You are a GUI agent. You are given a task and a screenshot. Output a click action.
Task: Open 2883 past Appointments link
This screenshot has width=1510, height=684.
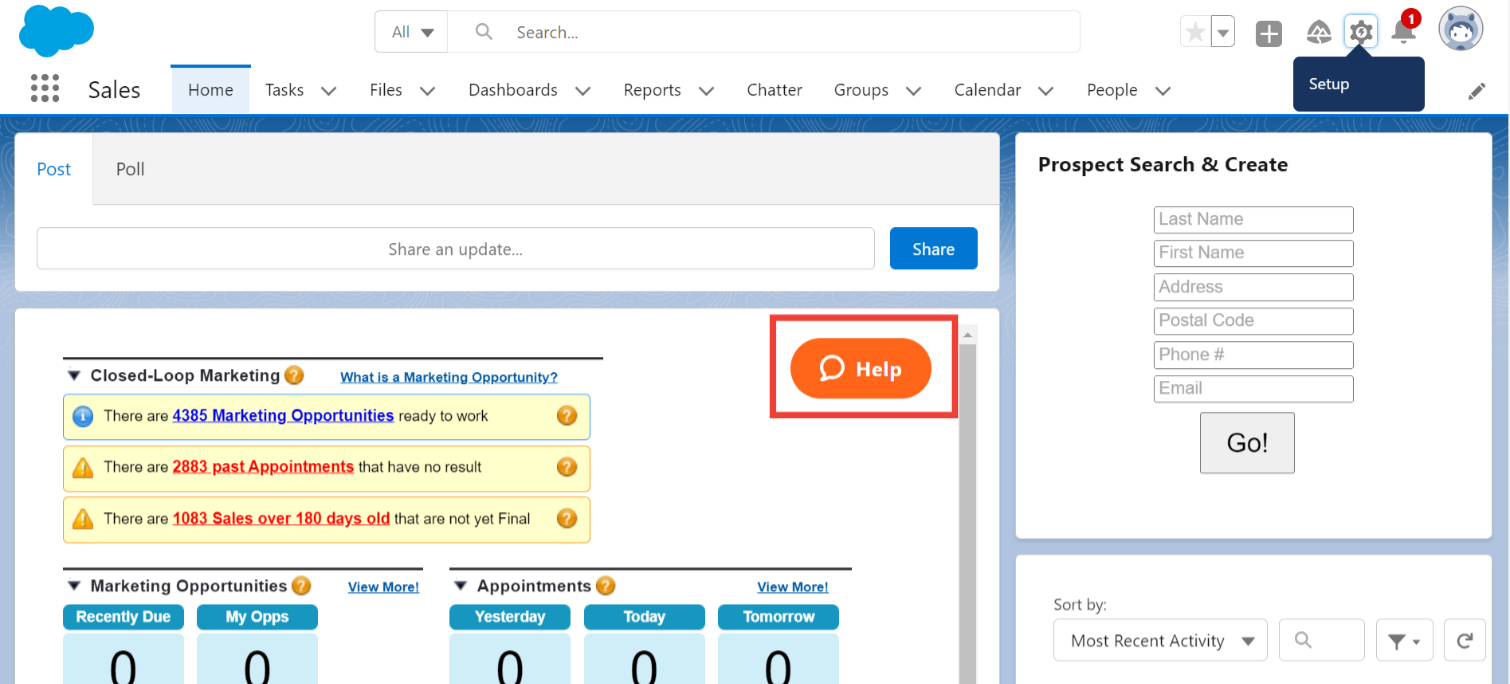[x=263, y=467]
